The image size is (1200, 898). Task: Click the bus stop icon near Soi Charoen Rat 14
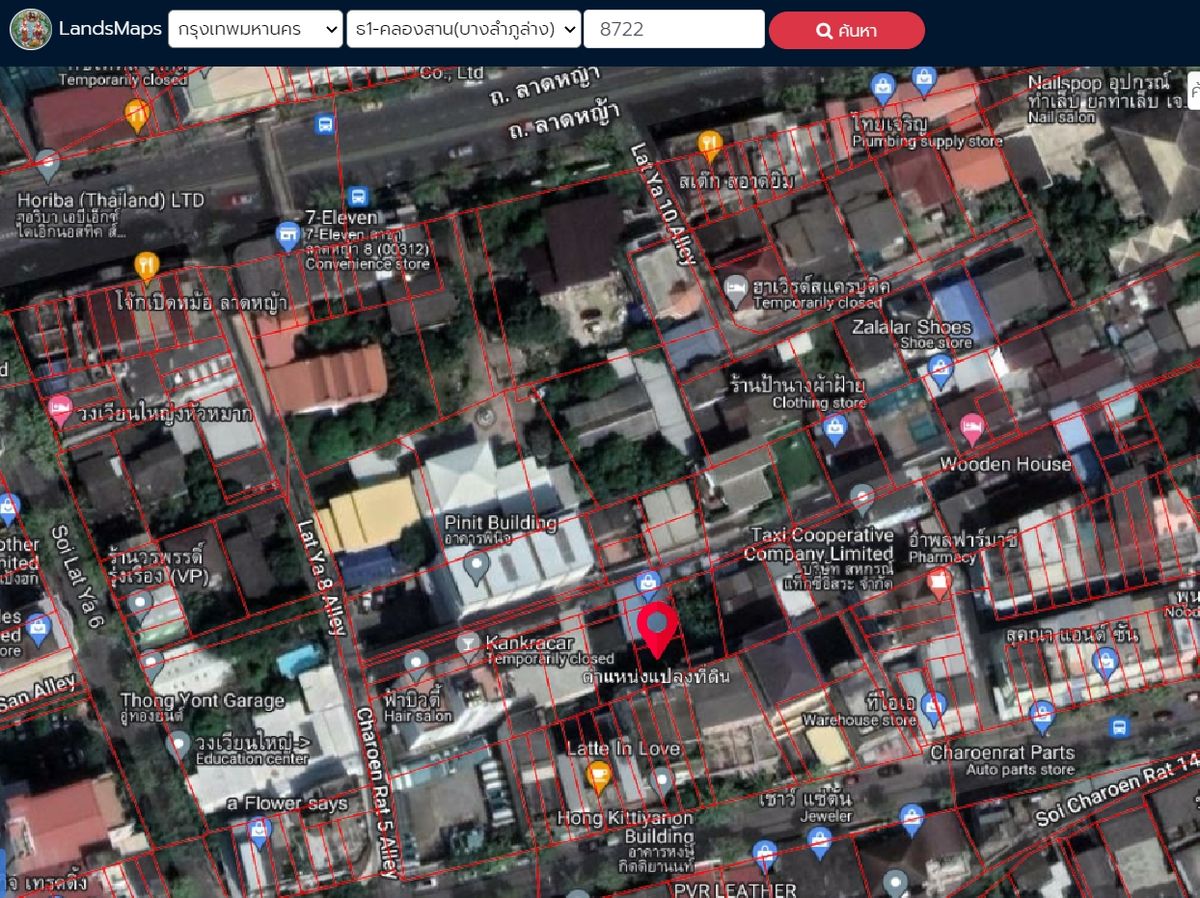[1119, 727]
